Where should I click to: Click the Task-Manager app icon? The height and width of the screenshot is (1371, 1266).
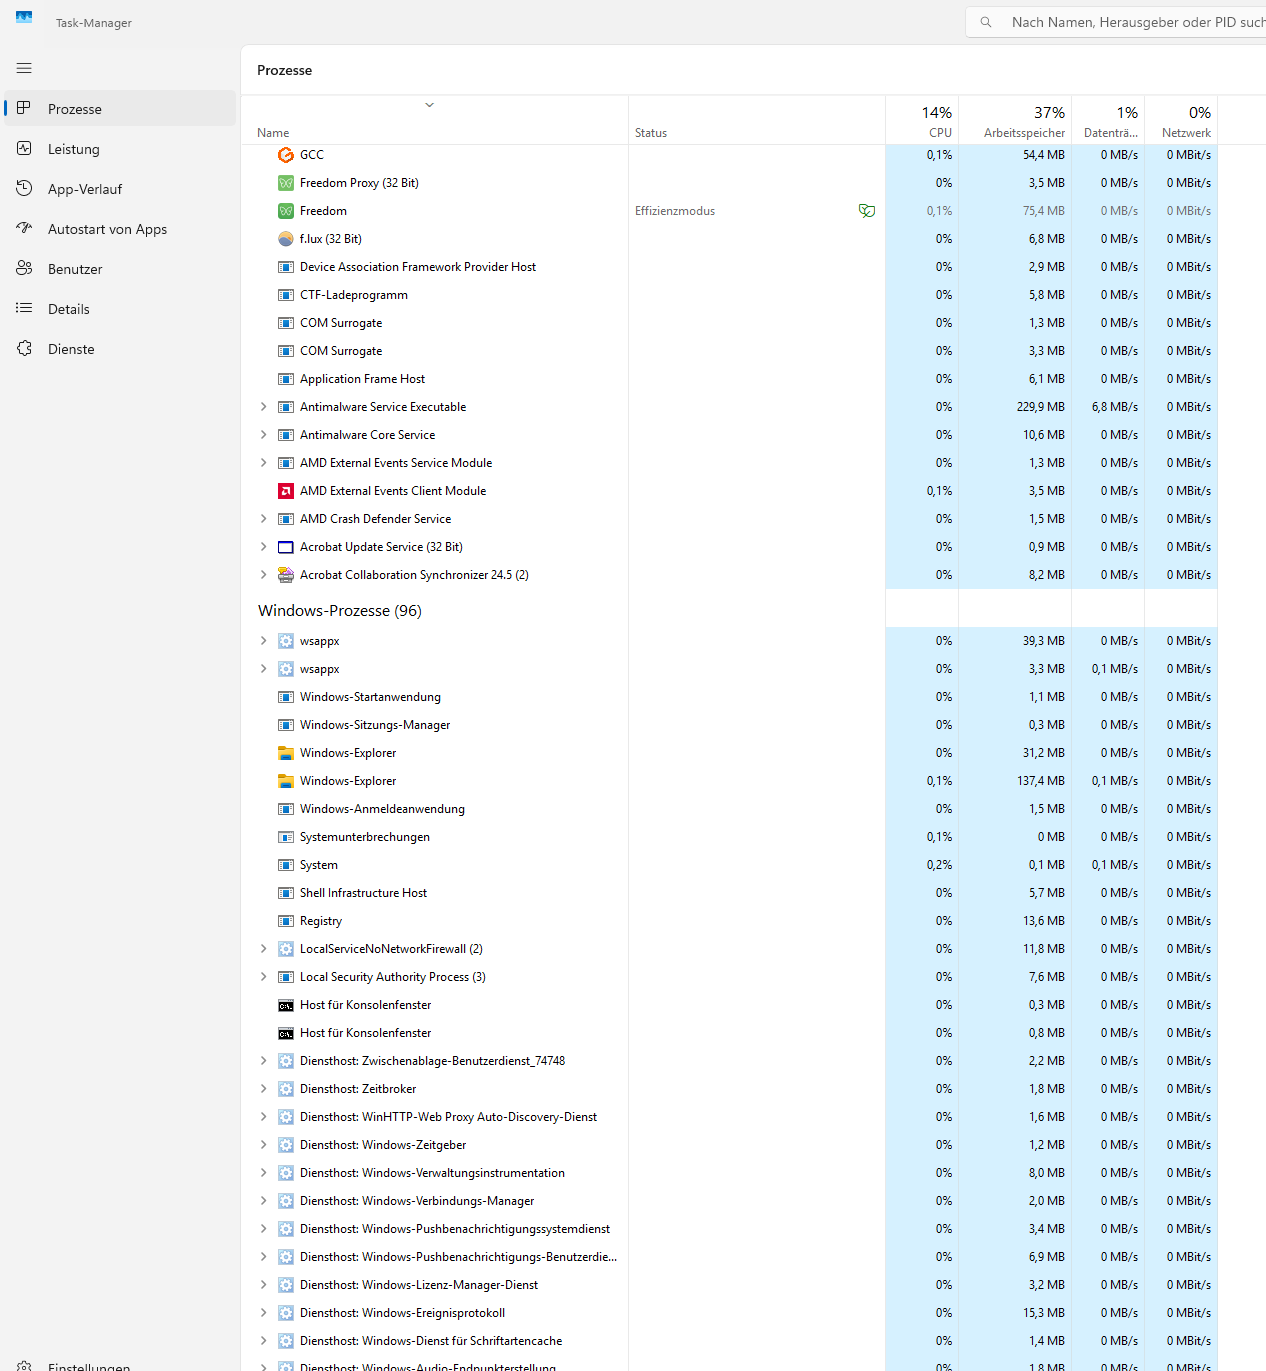pyautogui.click(x=24, y=18)
